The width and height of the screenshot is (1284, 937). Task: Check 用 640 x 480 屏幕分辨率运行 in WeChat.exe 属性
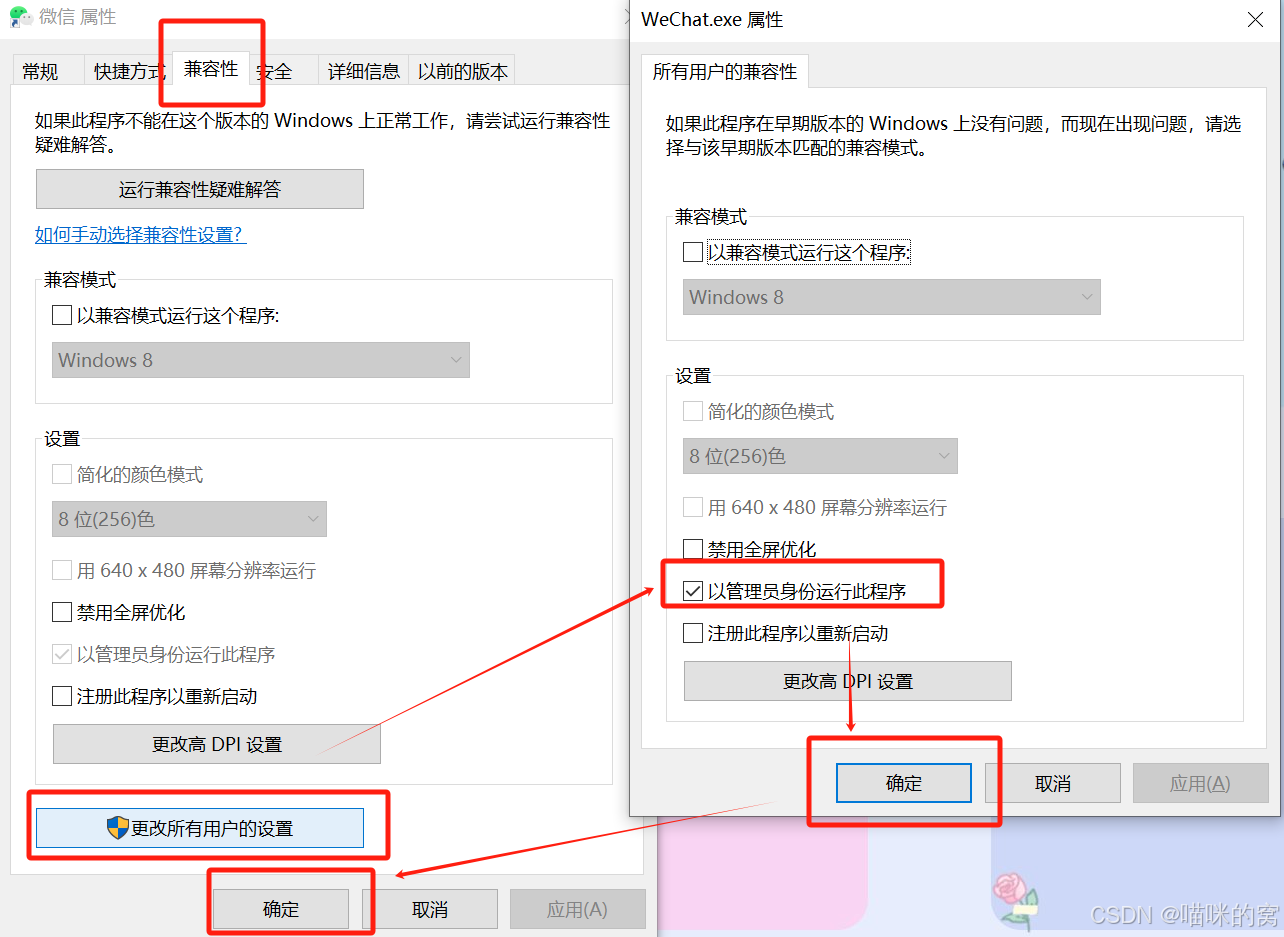point(693,508)
